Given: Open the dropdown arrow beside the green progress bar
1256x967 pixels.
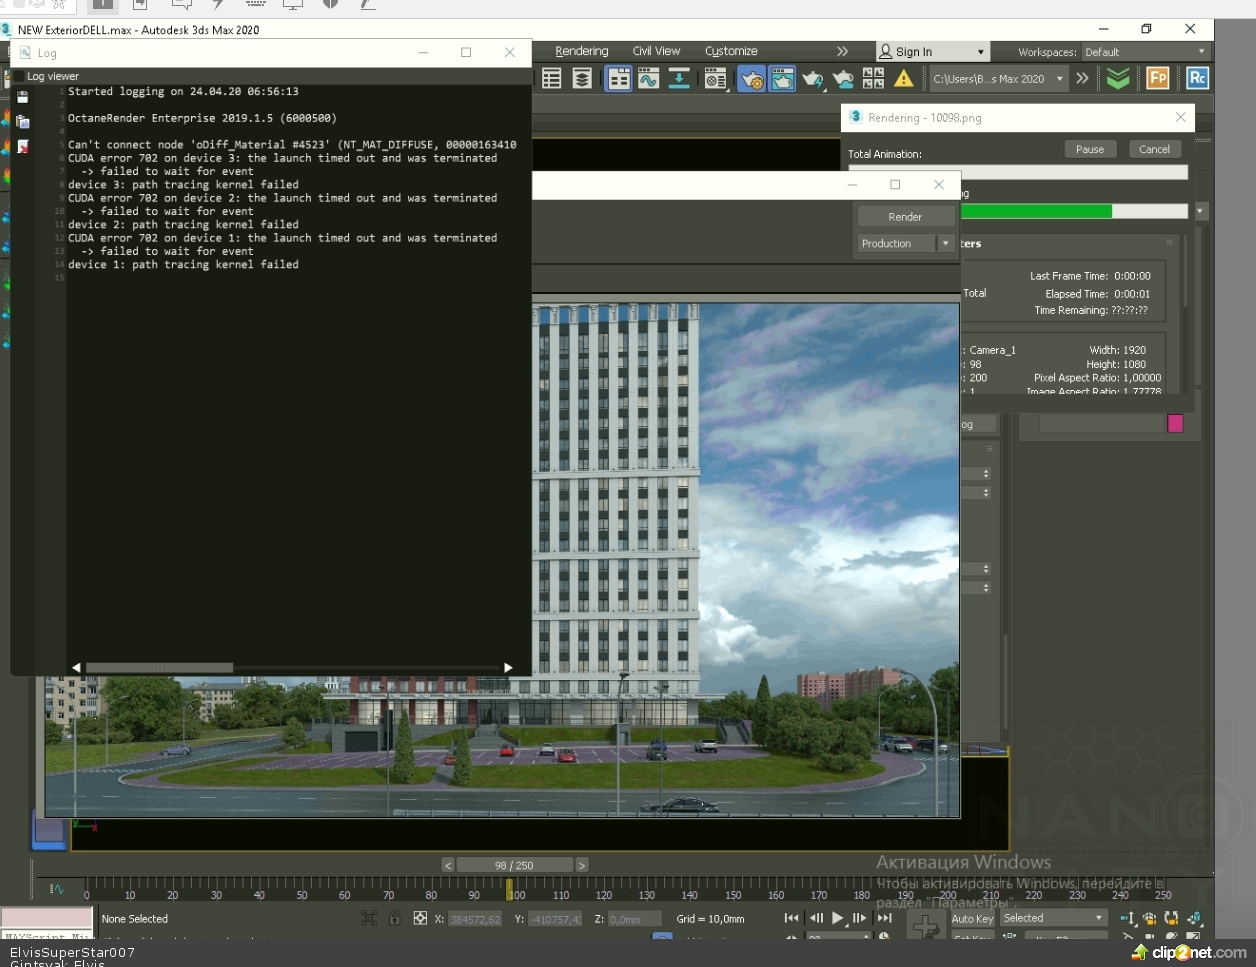Looking at the screenshot, I should click(1201, 211).
